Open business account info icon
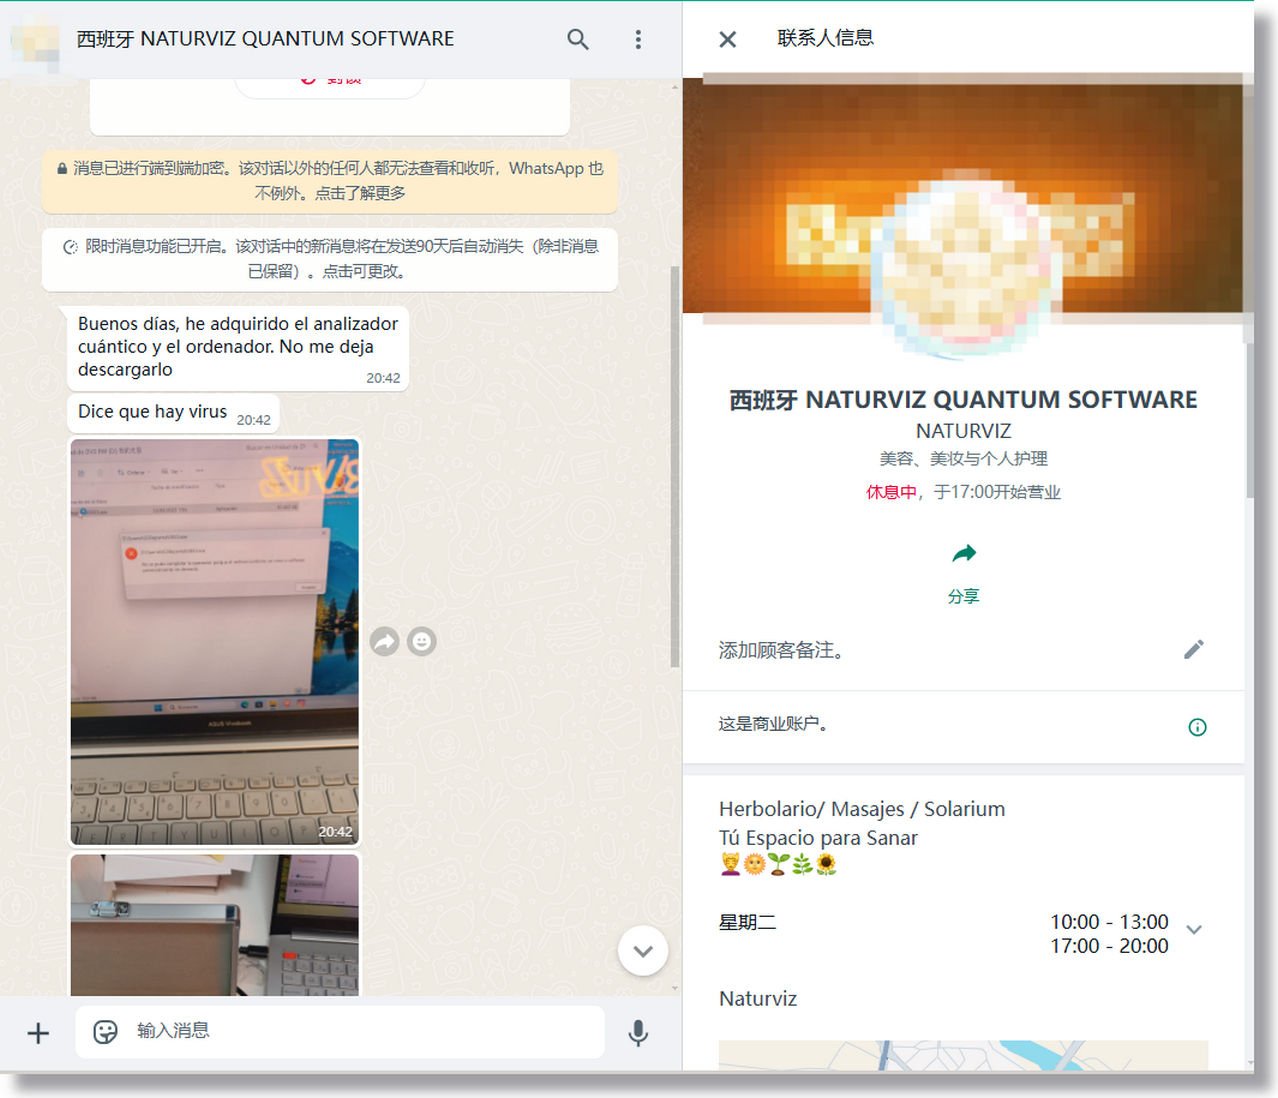The width and height of the screenshot is (1278, 1098). [1197, 727]
